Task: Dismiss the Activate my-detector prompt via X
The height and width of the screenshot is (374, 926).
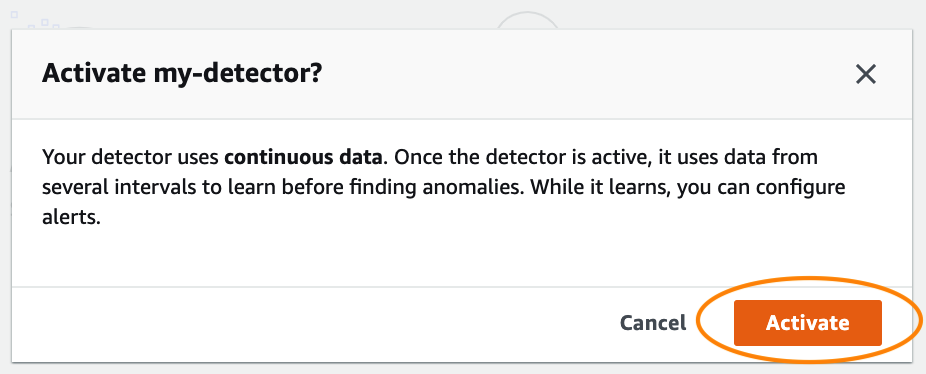Action: 866,74
